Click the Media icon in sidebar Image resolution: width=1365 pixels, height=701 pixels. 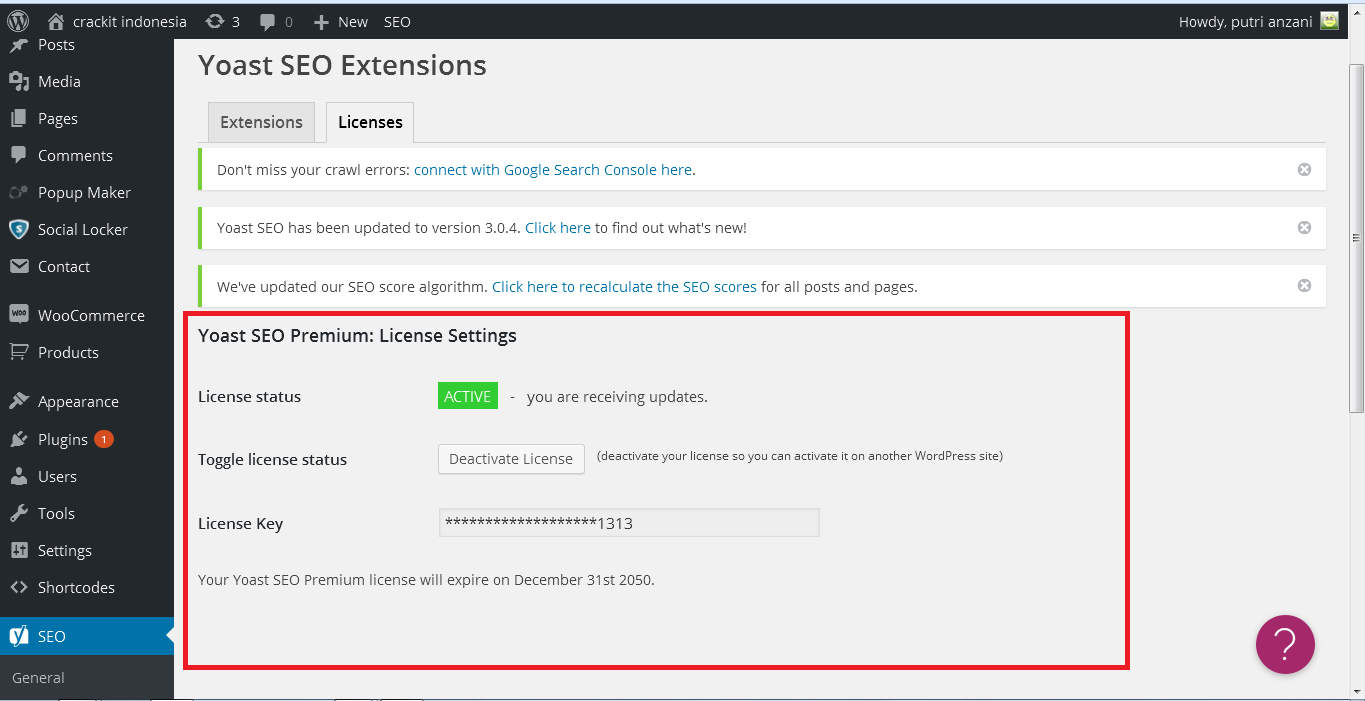[x=18, y=82]
